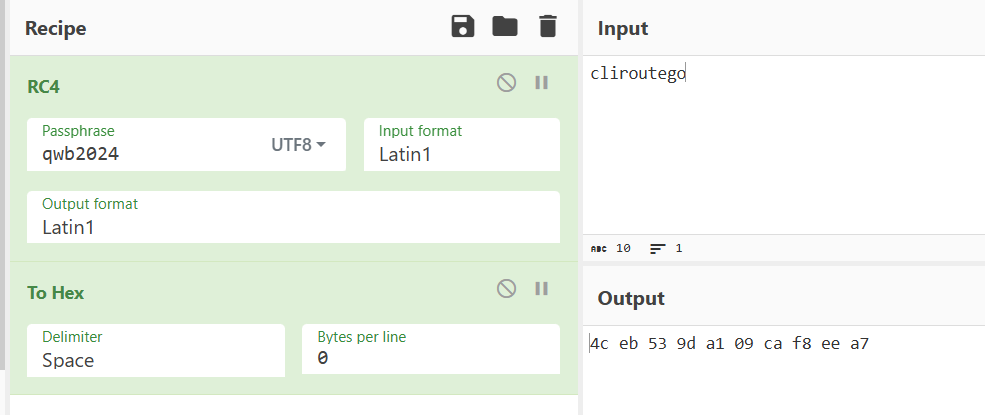
Task: Disable the RC4 operation
Action: [507, 83]
